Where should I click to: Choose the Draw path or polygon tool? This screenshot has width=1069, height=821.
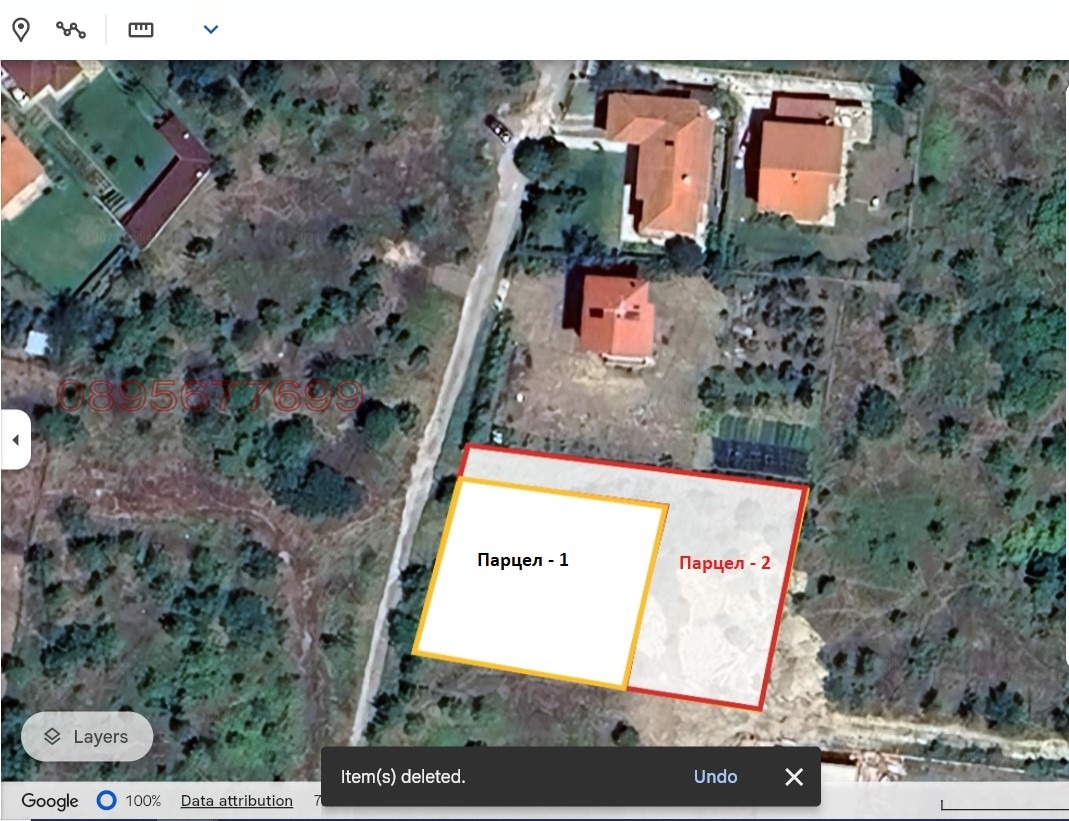tap(71, 29)
